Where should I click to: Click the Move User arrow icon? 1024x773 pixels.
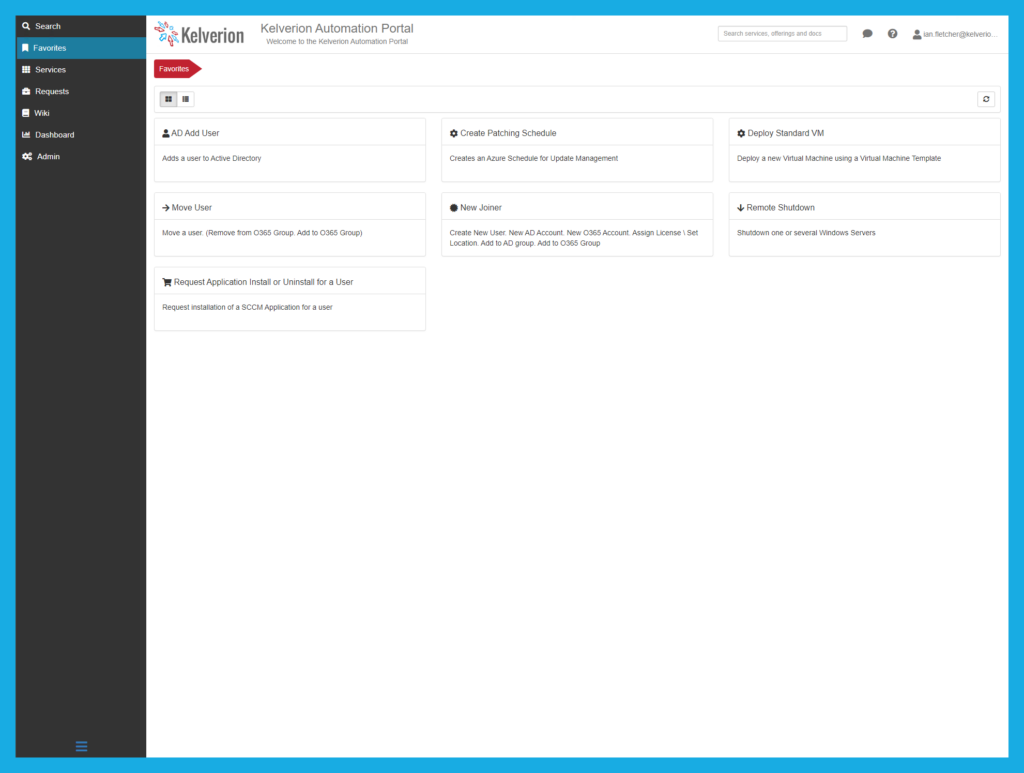coord(166,208)
